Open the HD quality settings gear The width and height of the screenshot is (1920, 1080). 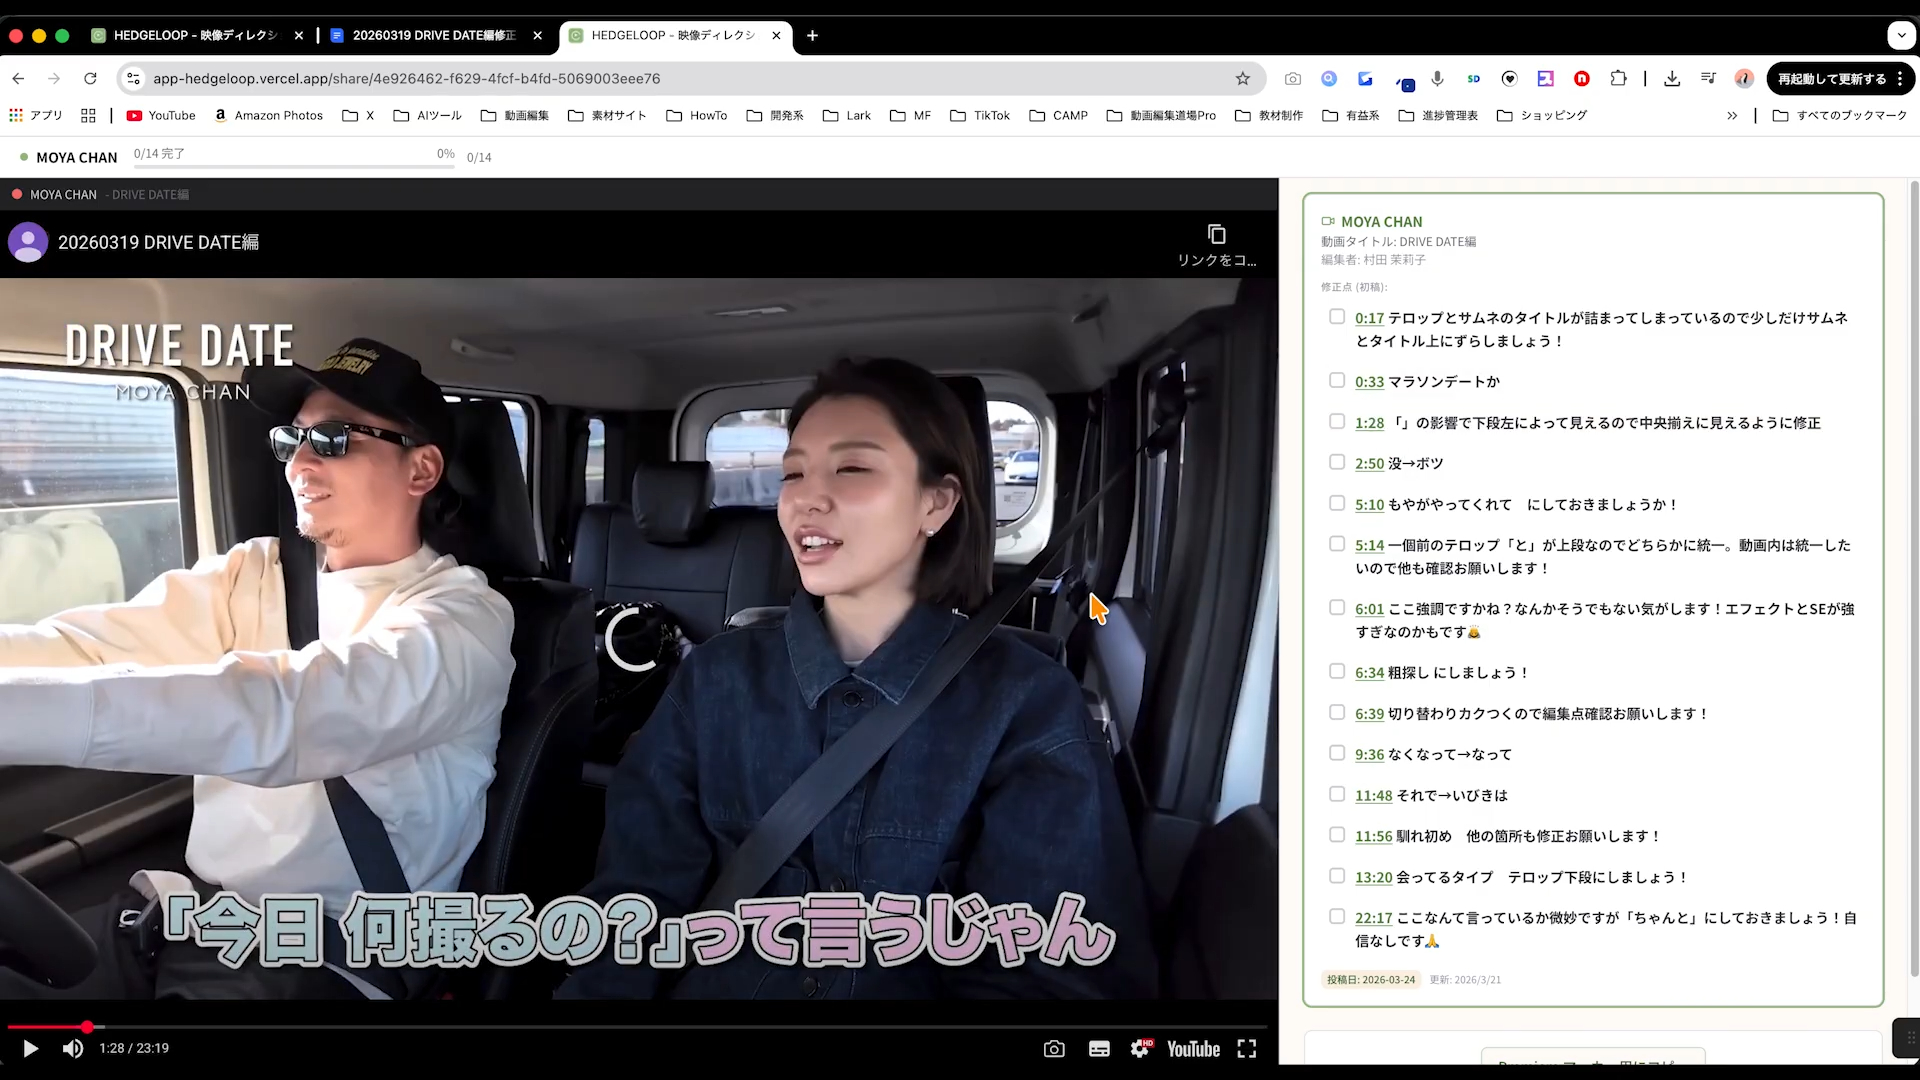(x=1142, y=1048)
